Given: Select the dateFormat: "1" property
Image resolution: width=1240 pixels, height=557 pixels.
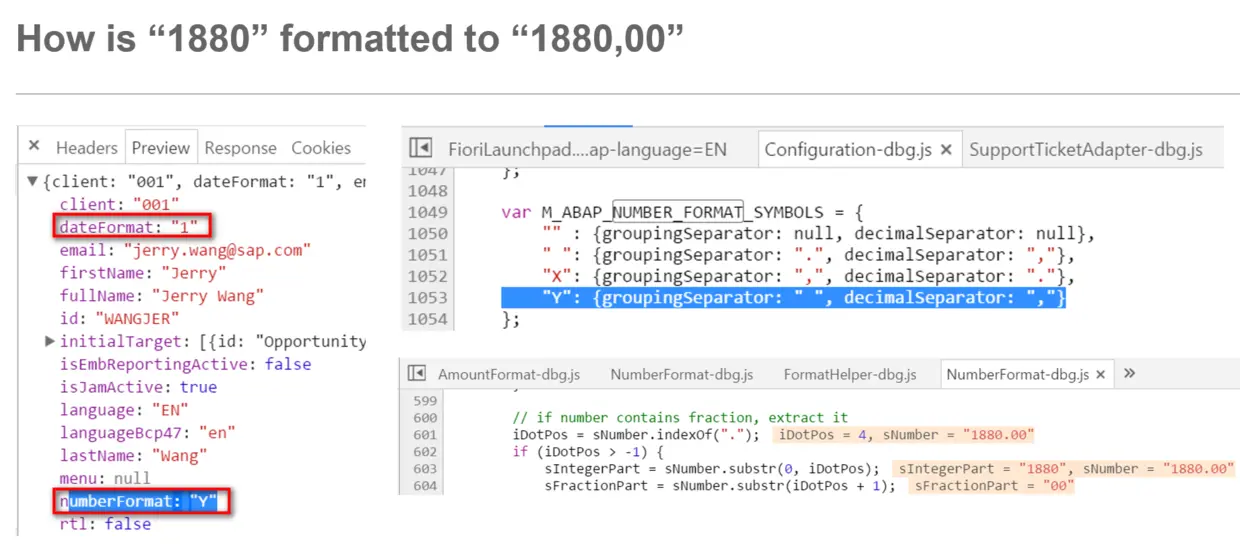Looking at the screenshot, I should (131, 227).
